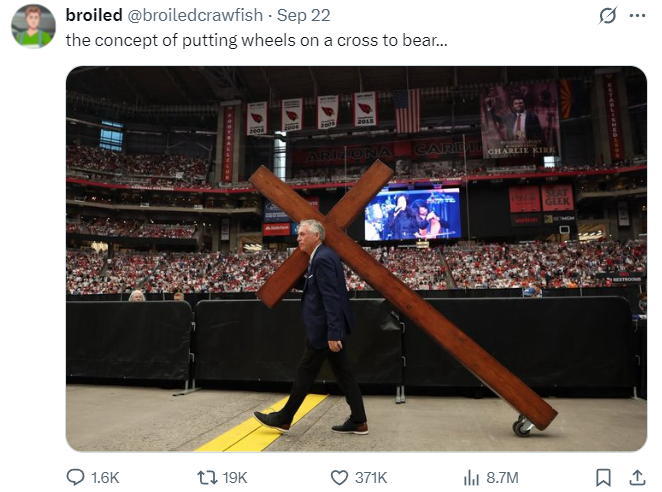
Task: Open the three-dot More options menu
Action: point(636,16)
